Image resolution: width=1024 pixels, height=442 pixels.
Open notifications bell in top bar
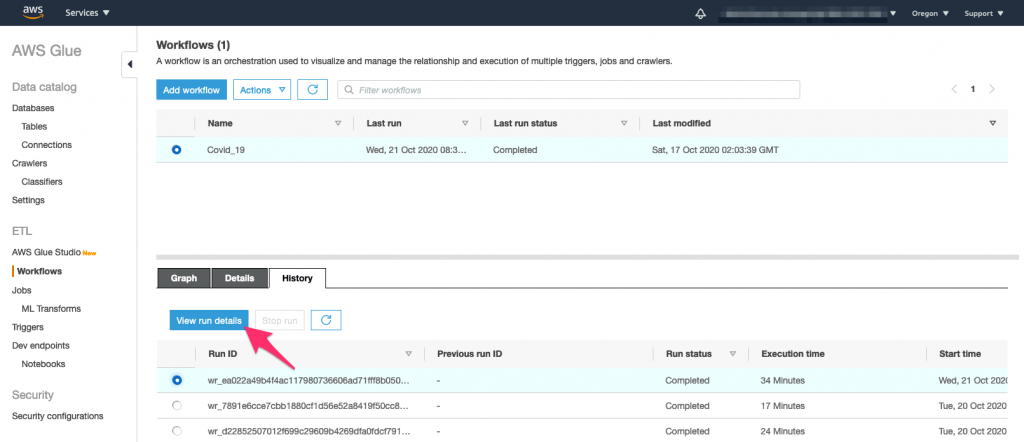(701, 14)
